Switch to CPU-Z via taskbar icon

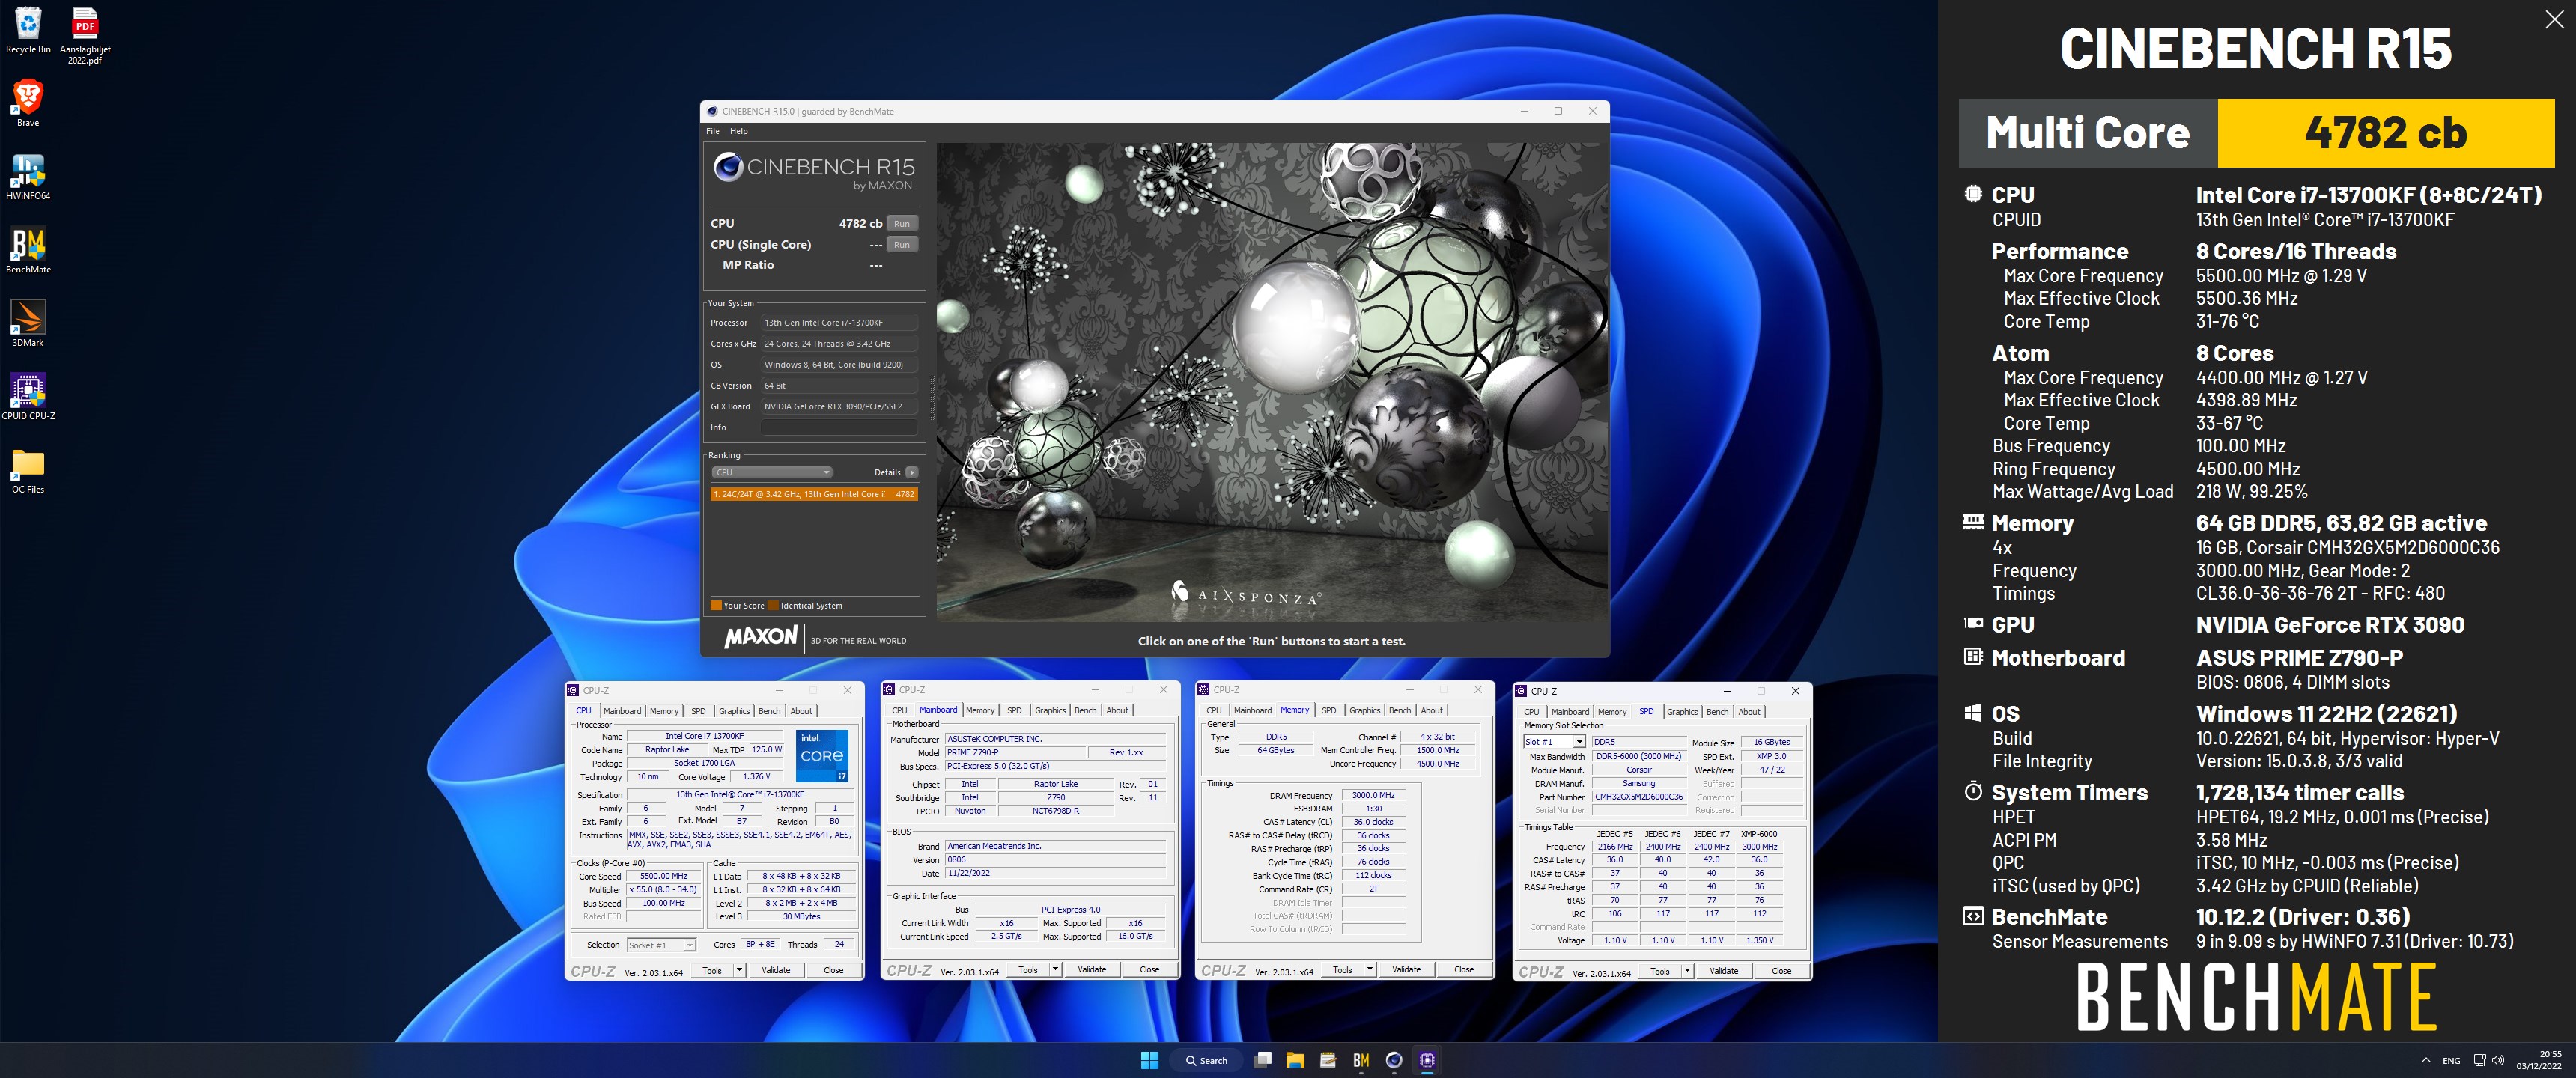tap(1427, 1060)
